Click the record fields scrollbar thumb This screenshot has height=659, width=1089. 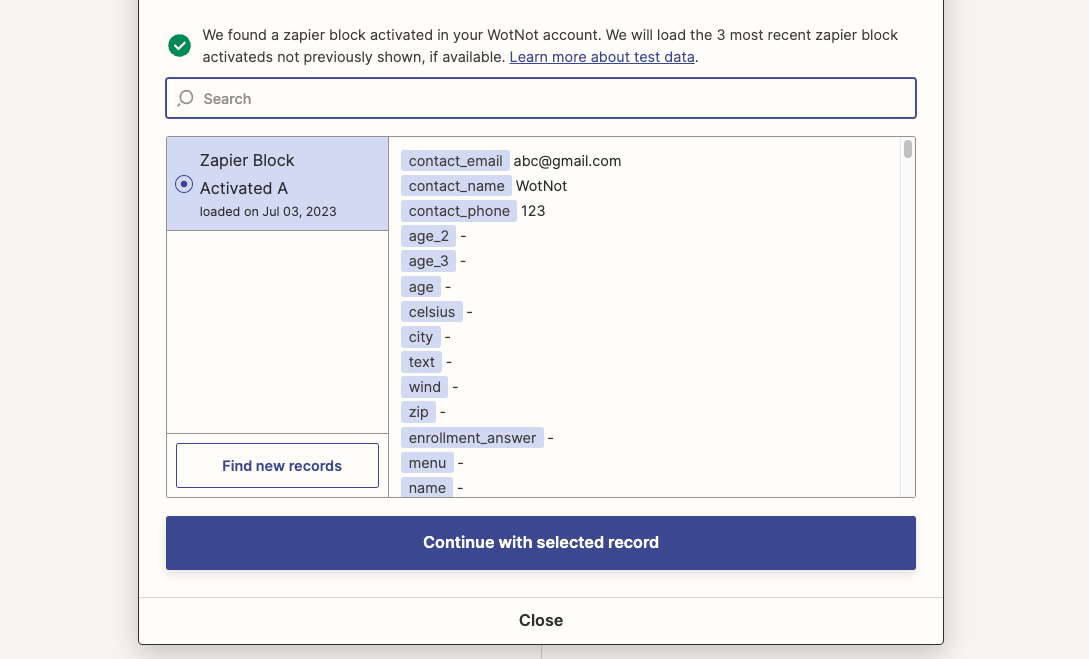click(x=908, y=149)
